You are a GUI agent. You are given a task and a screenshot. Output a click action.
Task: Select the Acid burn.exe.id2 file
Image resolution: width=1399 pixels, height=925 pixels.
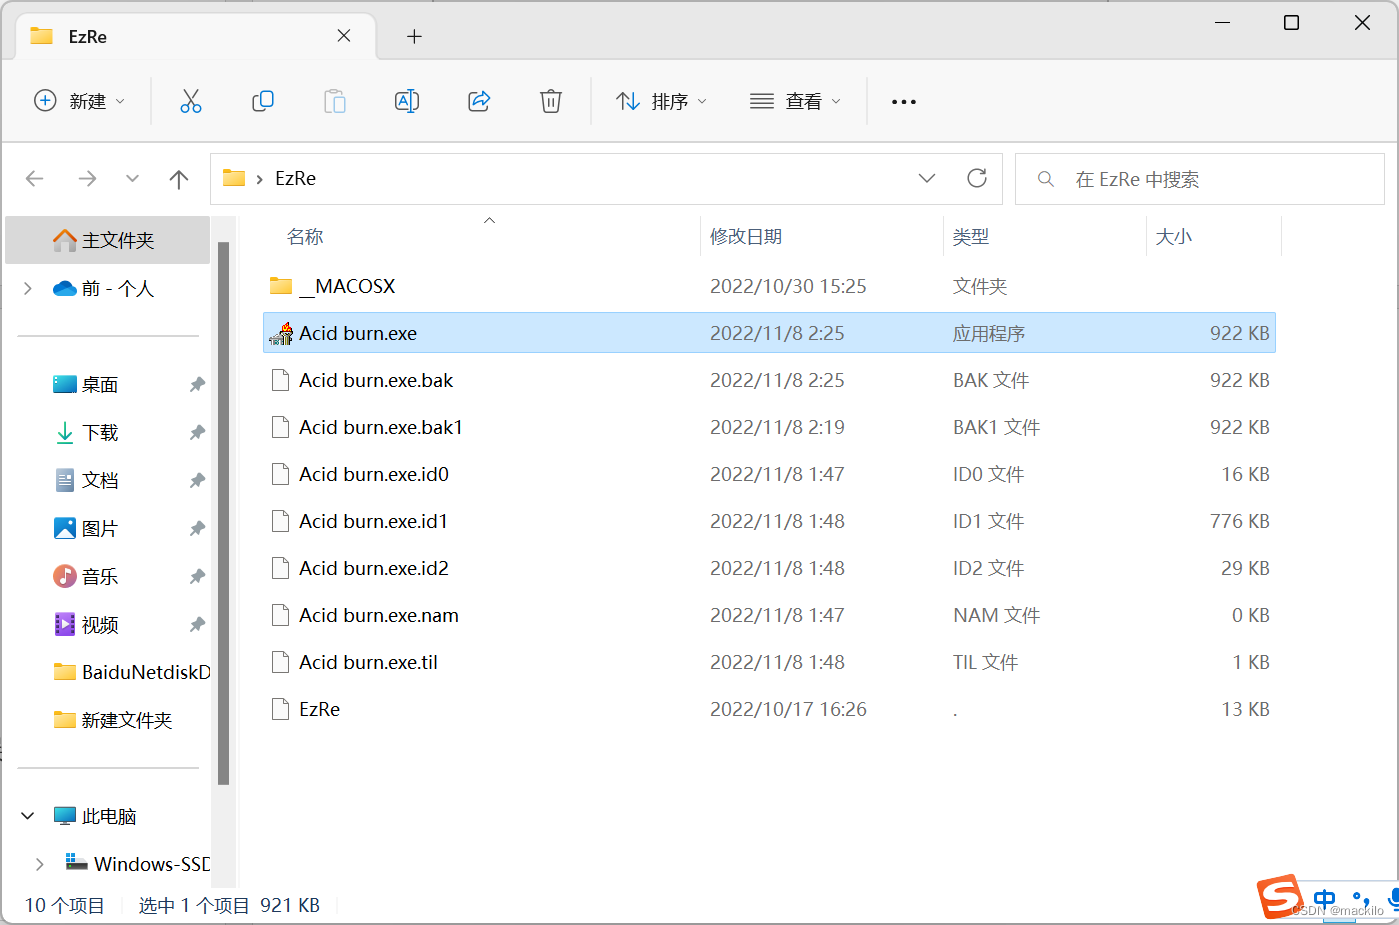(769, 568)
